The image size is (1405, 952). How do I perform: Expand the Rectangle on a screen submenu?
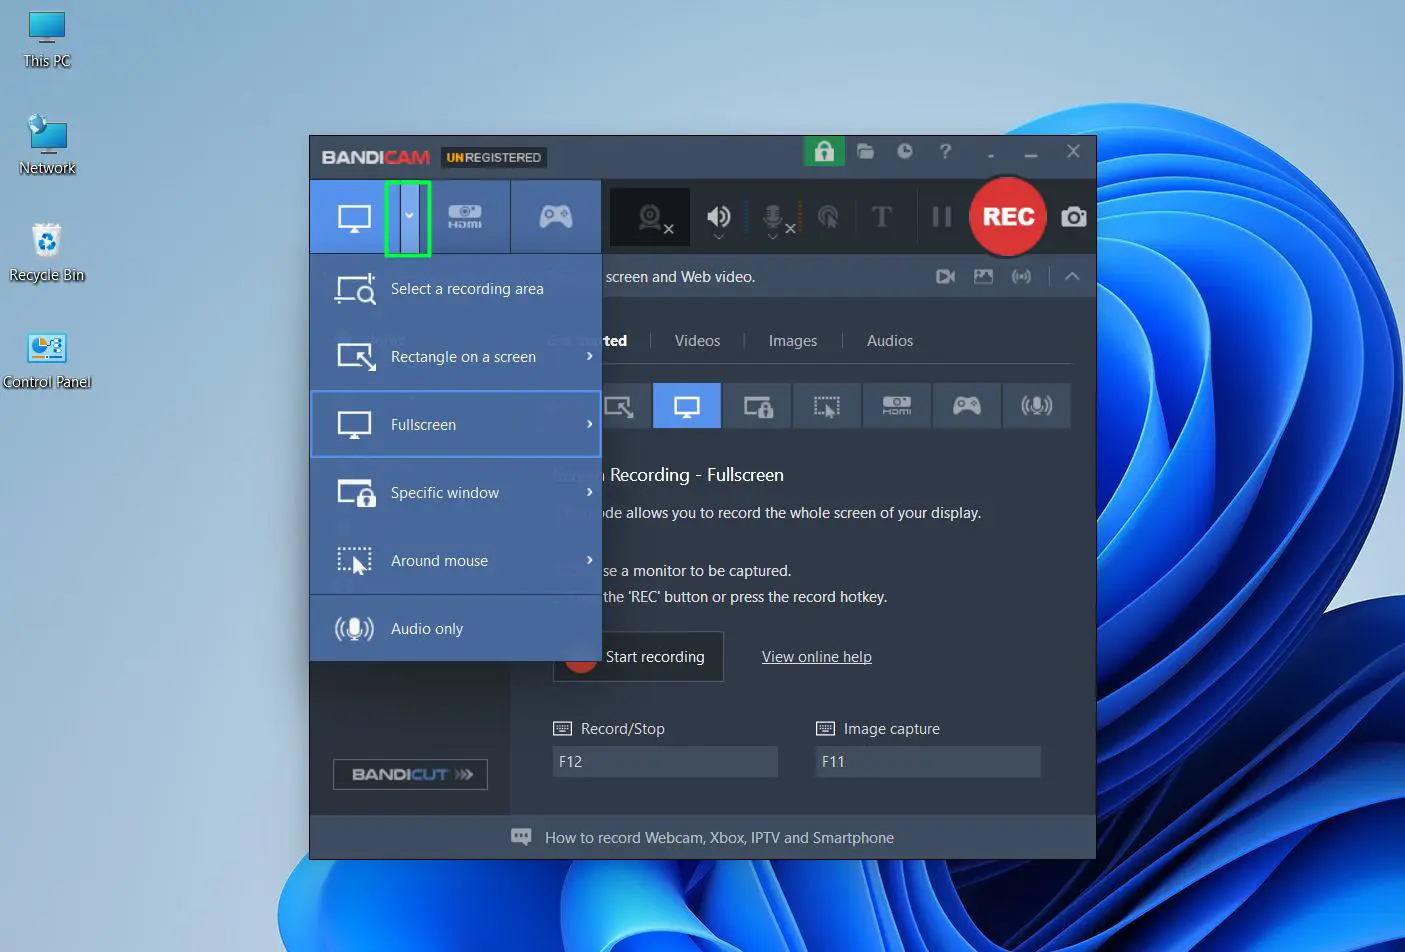click(x=591, y=356)
